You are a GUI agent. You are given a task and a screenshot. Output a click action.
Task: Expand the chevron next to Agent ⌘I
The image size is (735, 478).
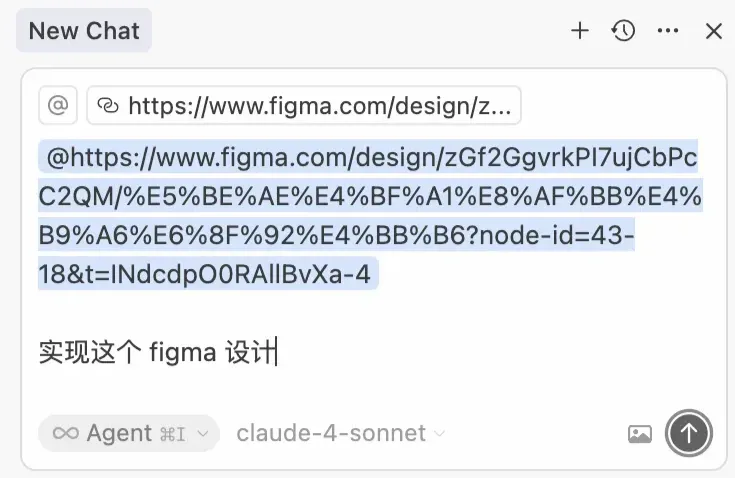click(x=203, y=434)
